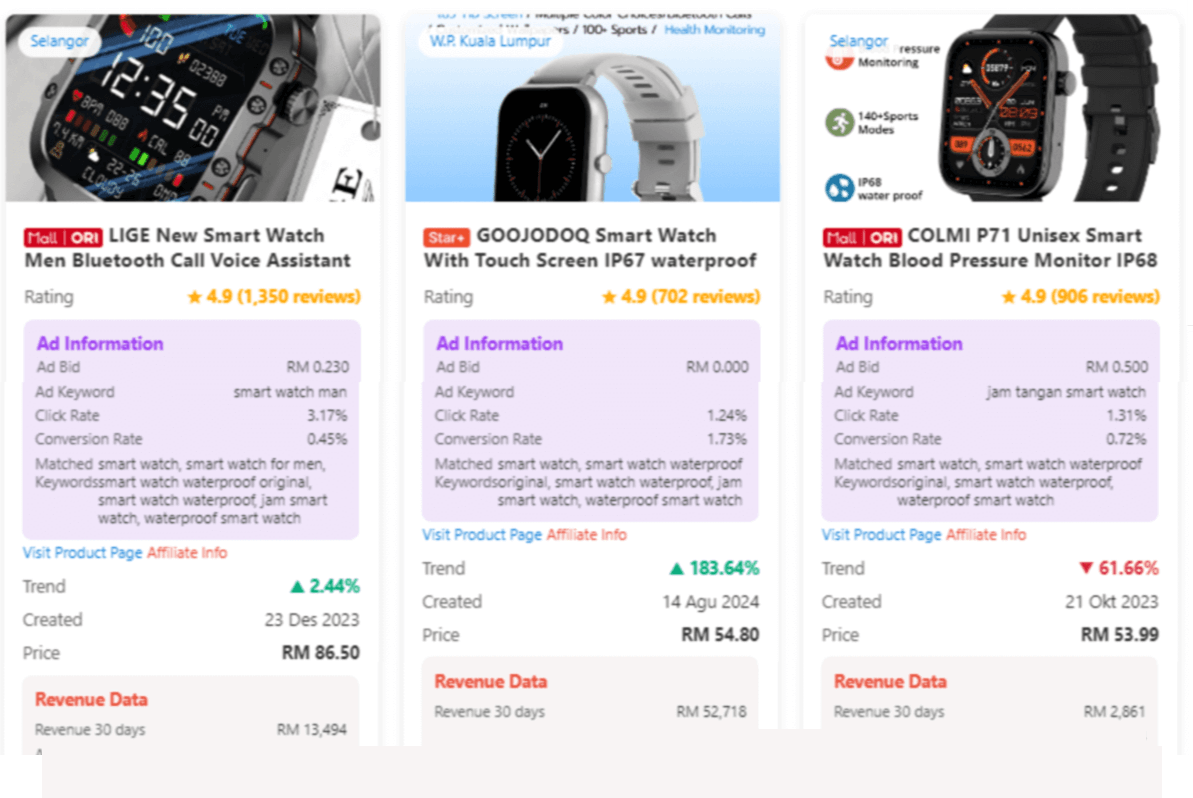Viewport: 1193px width, 798px height.
Task: Click the star icon next to 1,350 reviews
Action: click(x=194, y=297)
